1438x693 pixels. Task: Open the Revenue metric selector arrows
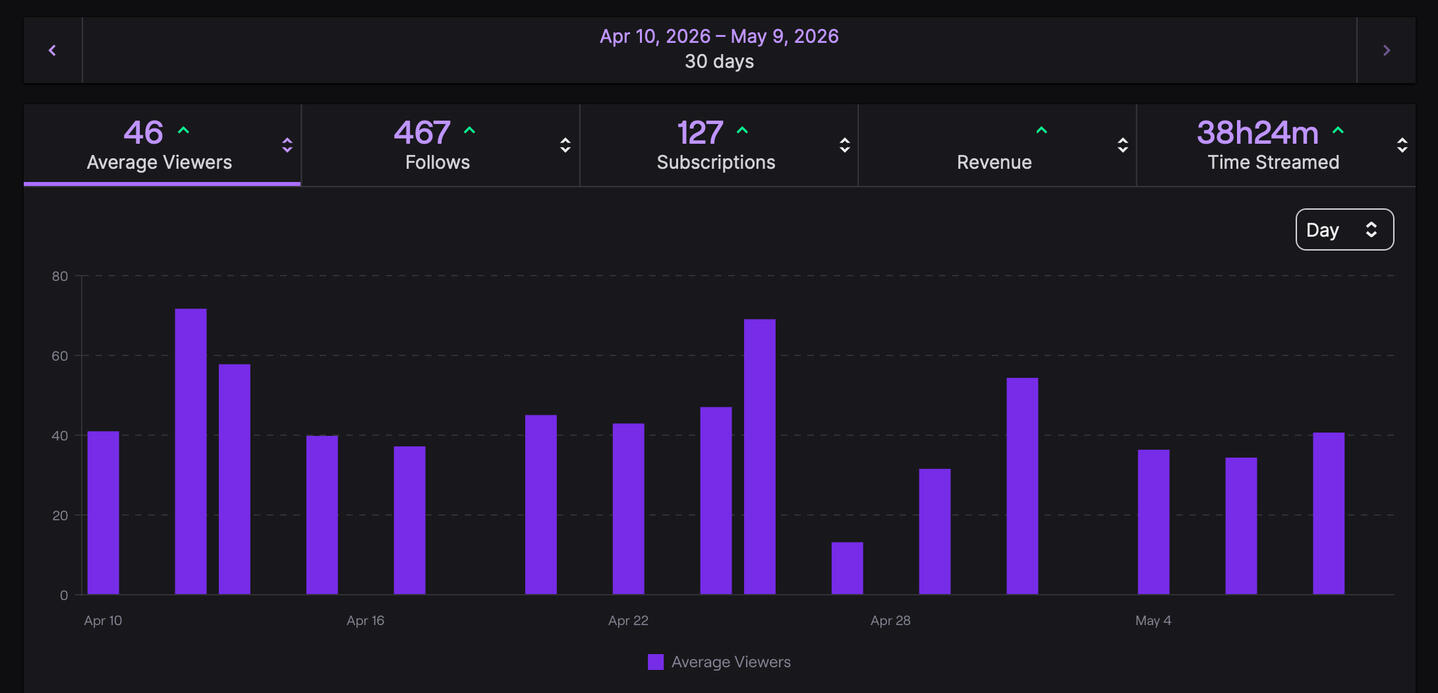click(1122, 145)
